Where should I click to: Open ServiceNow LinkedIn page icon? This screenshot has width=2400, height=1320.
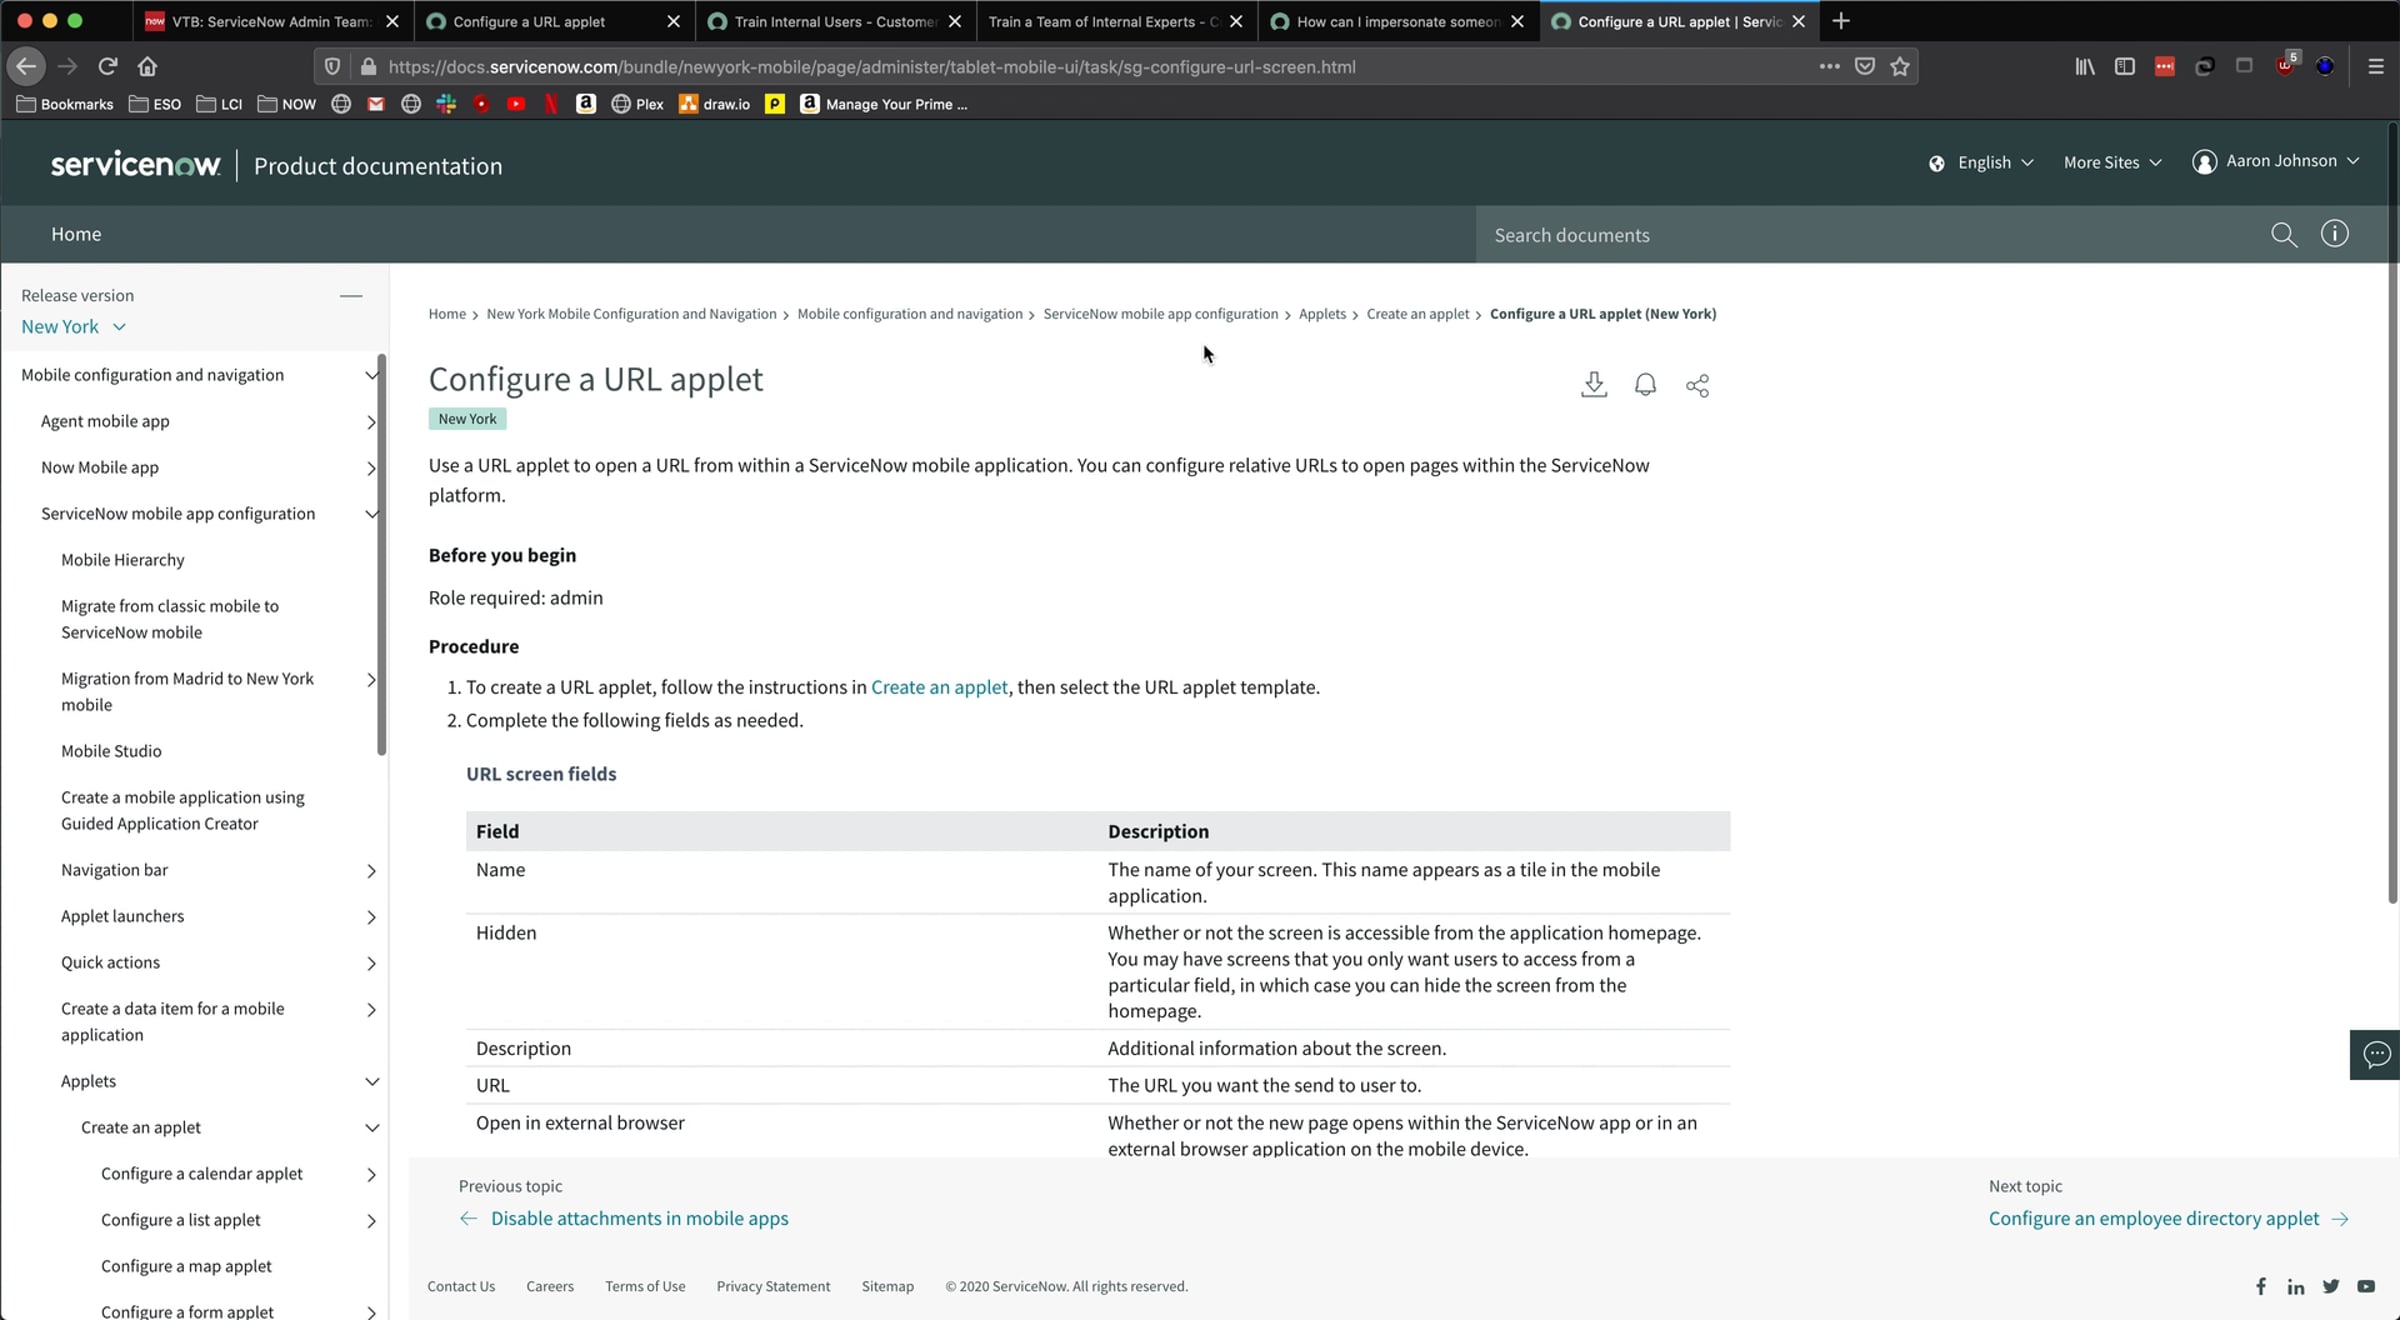tap(2295, 1287)
